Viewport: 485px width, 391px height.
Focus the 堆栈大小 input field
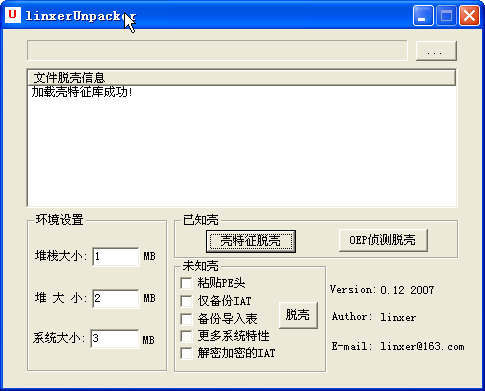click(x=116, y=257)
